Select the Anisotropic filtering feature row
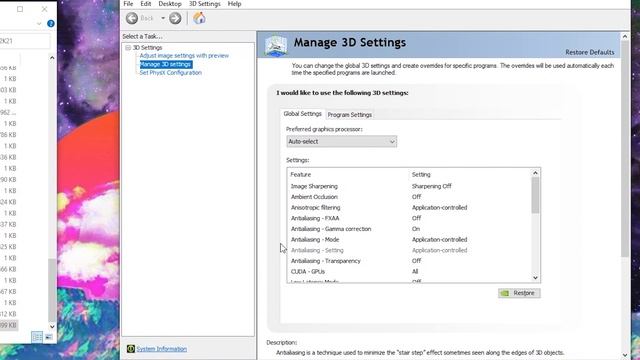Viewport: 640px width, 360px height. 409,207
